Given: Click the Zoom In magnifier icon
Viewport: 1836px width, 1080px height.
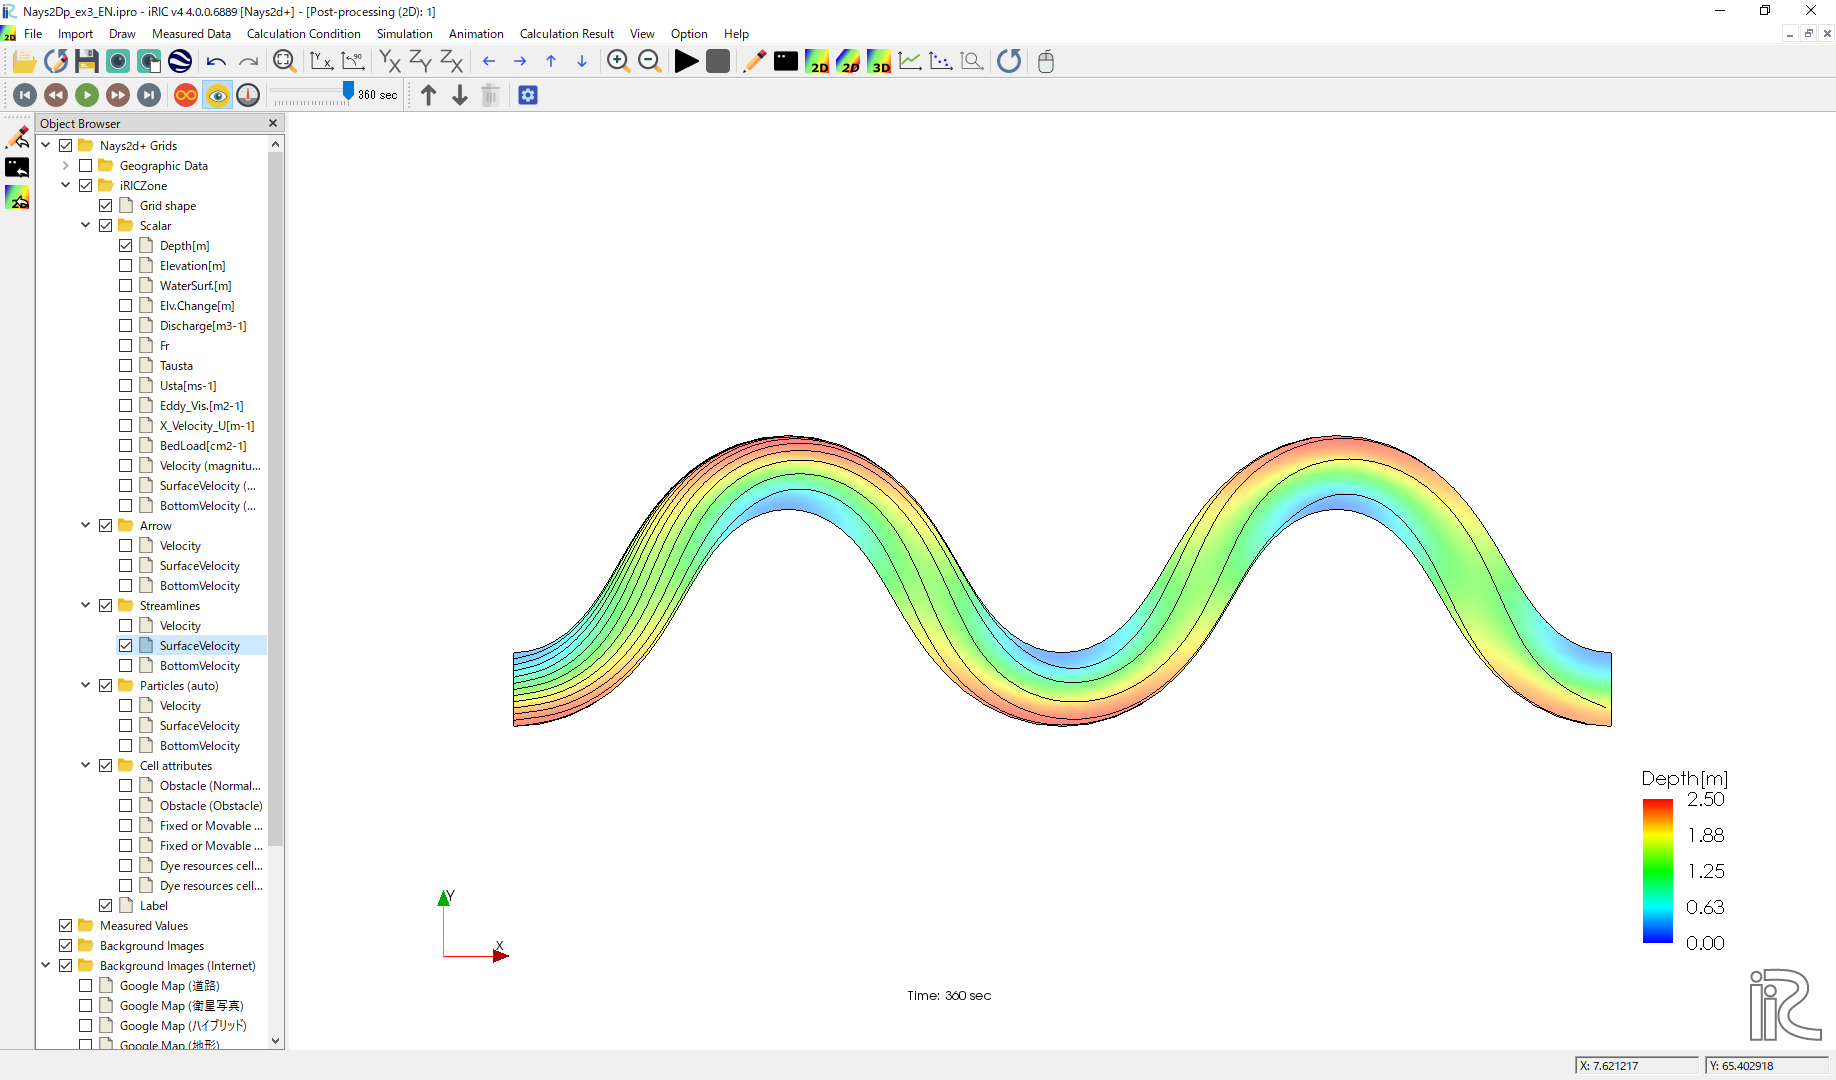Looking at the screenshot, I should (x=618, y=62).
